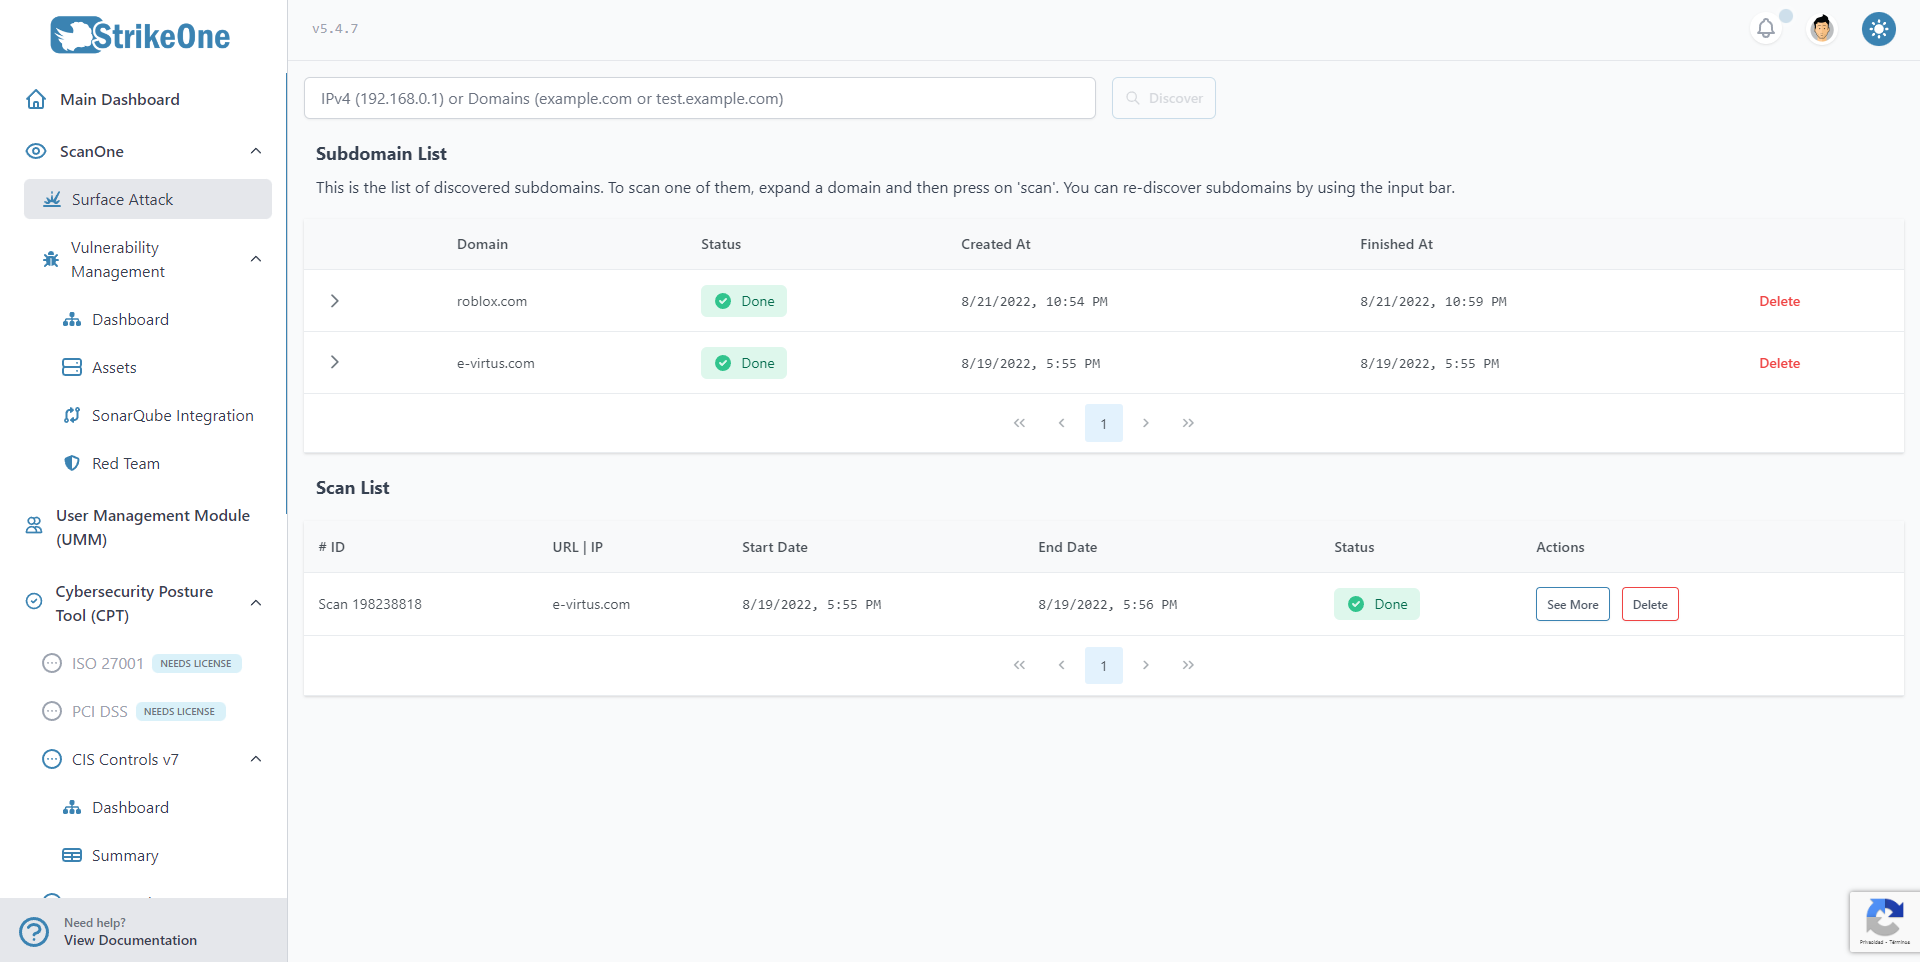Expand the e-virtus.com domain row
This screenshot has height=962, width=1920.
click(x=335, y=362)
